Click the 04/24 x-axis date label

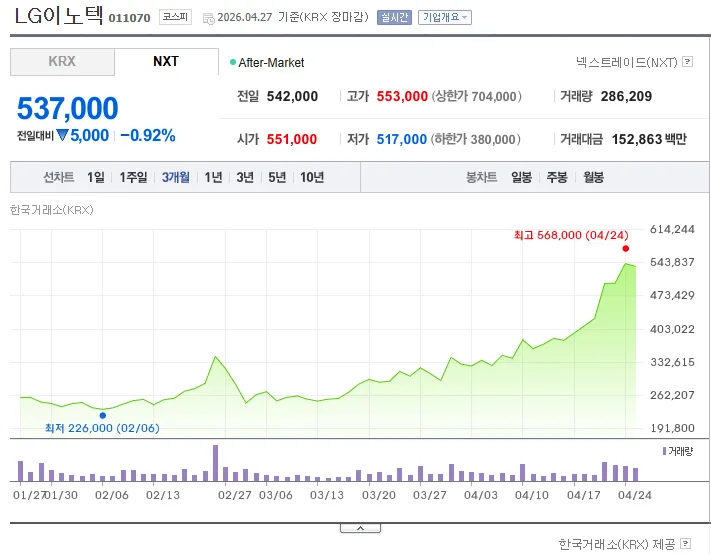(x=634, y=495)
